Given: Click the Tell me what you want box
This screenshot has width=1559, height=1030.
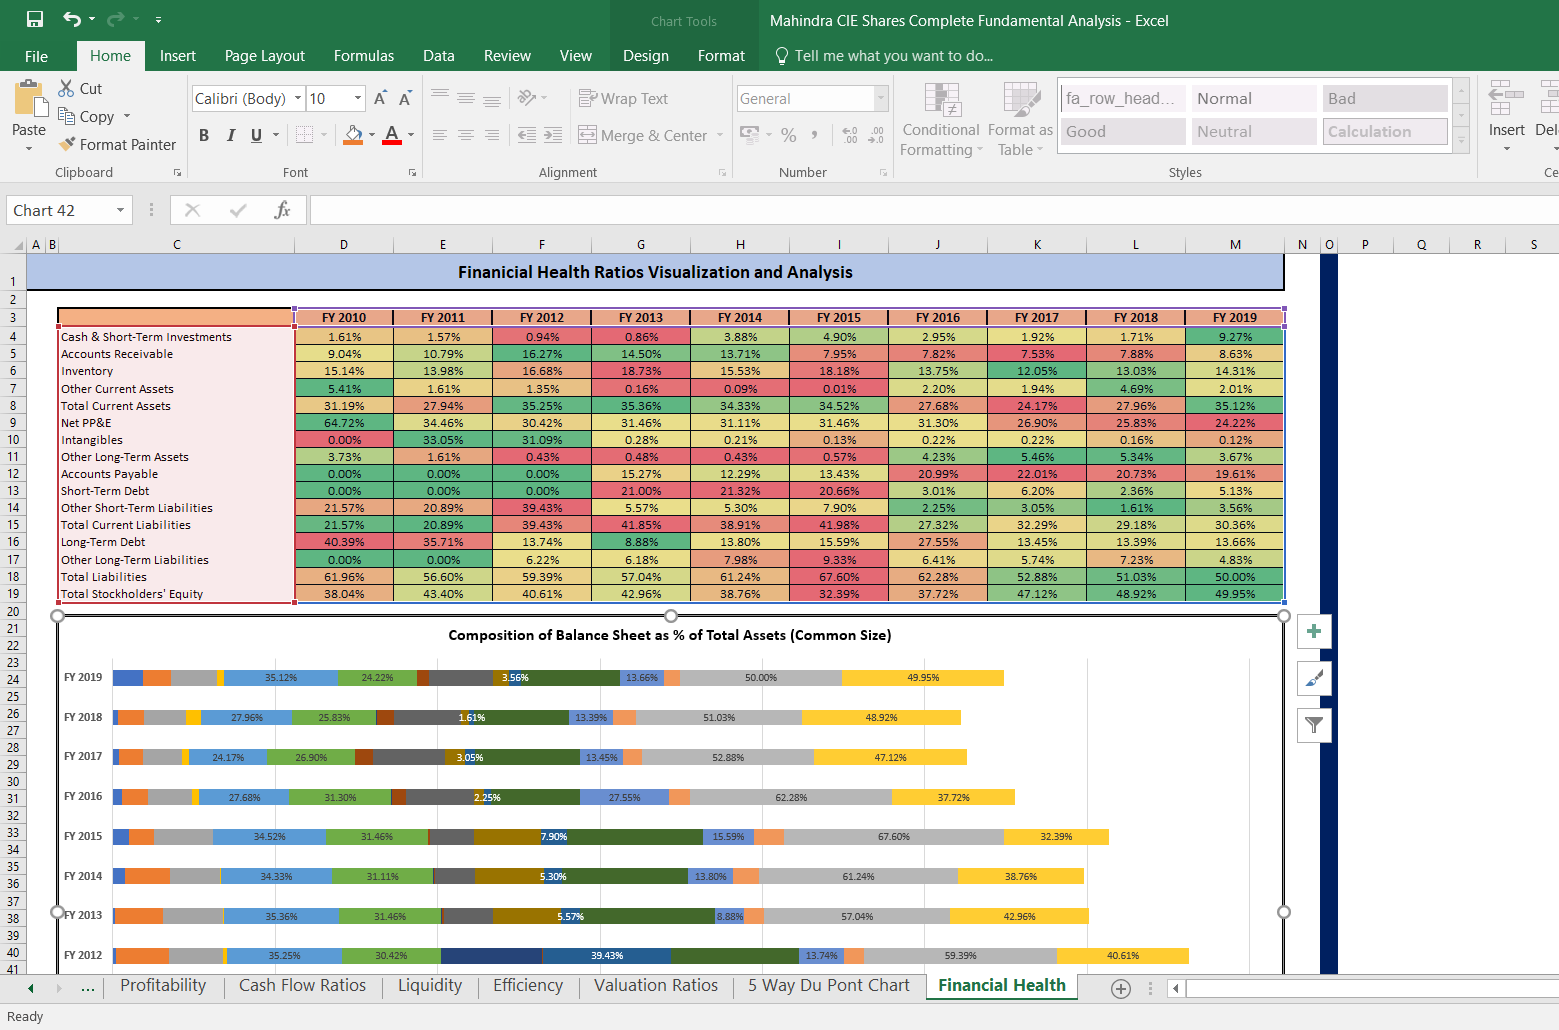Looking at the screenshot, I should (884, 56).
